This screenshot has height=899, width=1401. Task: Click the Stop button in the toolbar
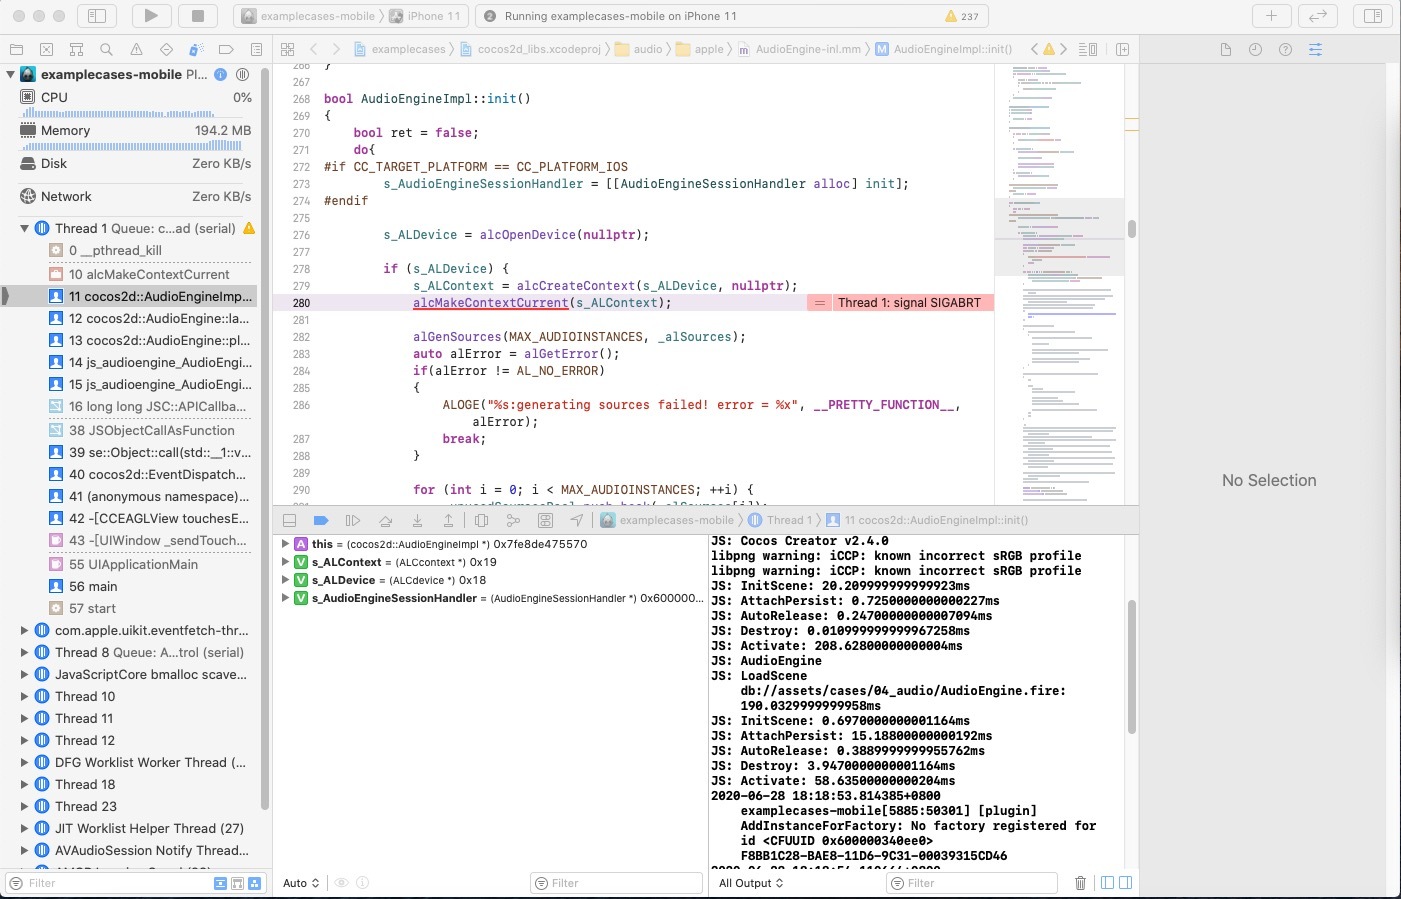(x=197, y=16)
